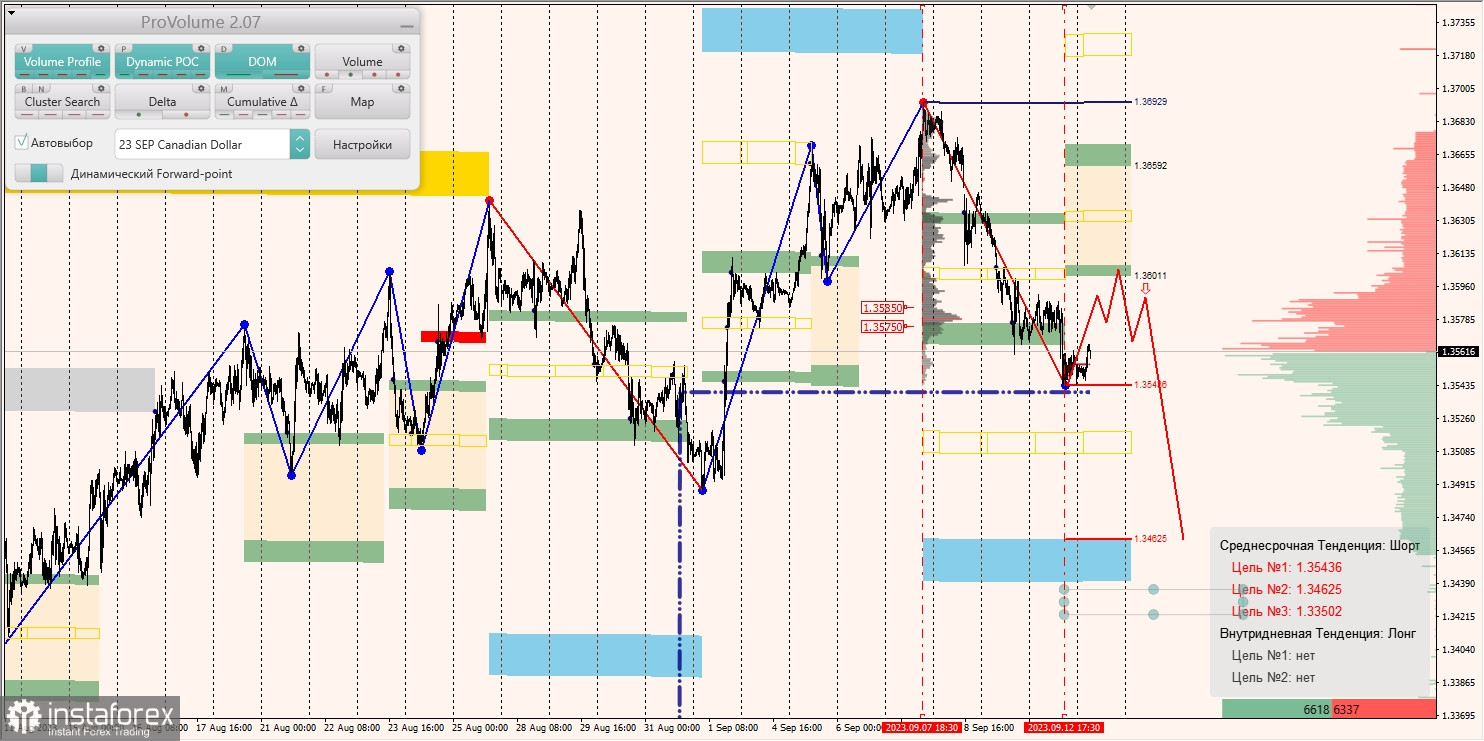Enable the Cumulative Δ indicator
Viewport: 1484px width, 741px height.
pyautogui.click(x=262, y=102)
